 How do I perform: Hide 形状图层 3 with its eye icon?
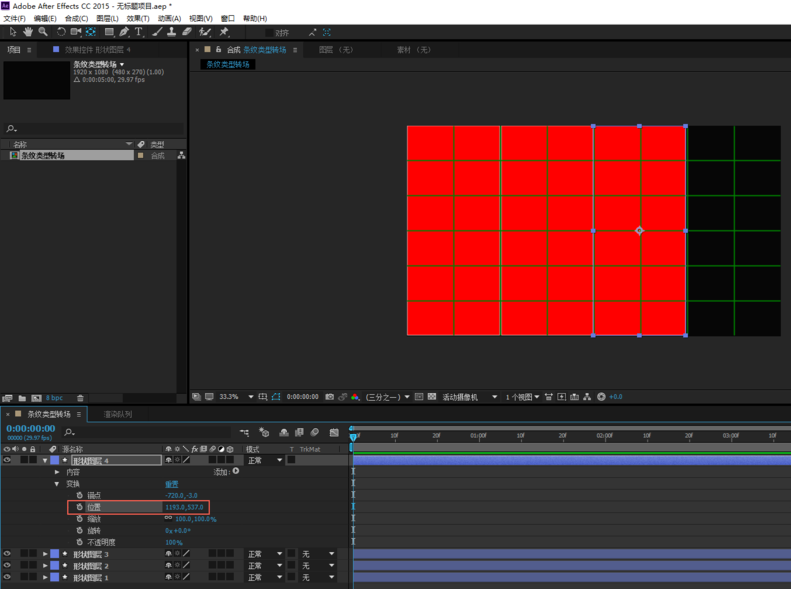(x=7, y=554)
